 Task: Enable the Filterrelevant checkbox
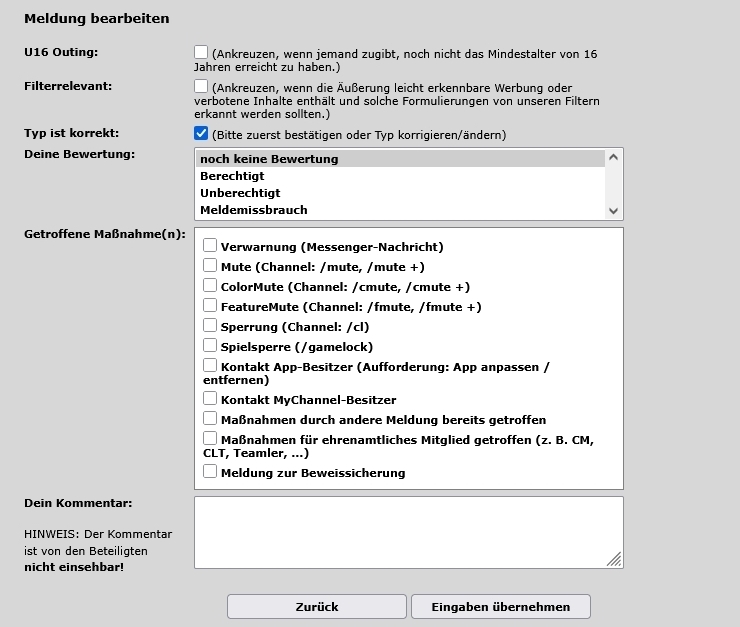pyautogui.click(x=201, y=86)
